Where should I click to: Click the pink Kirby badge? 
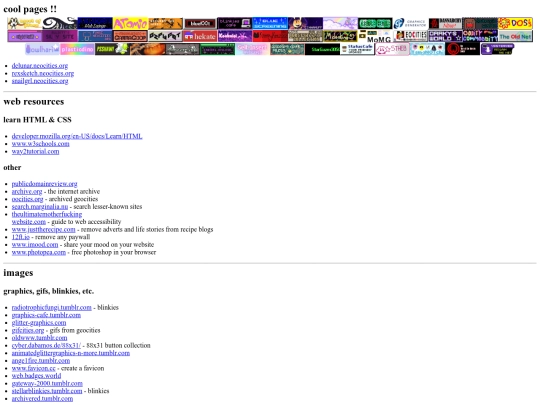click(392, 49)
